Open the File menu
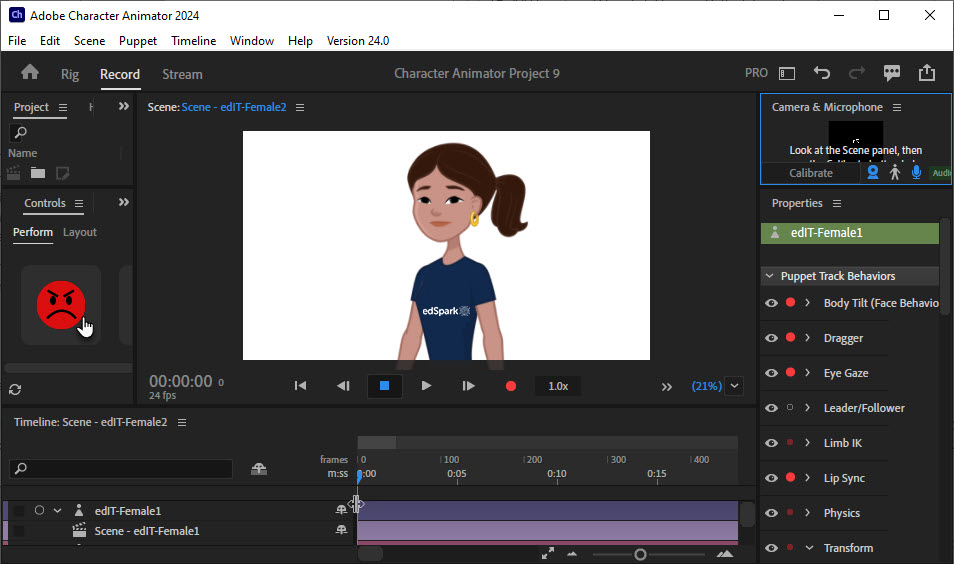This screenshot has height=564, width=954. [x=17, y=41]
